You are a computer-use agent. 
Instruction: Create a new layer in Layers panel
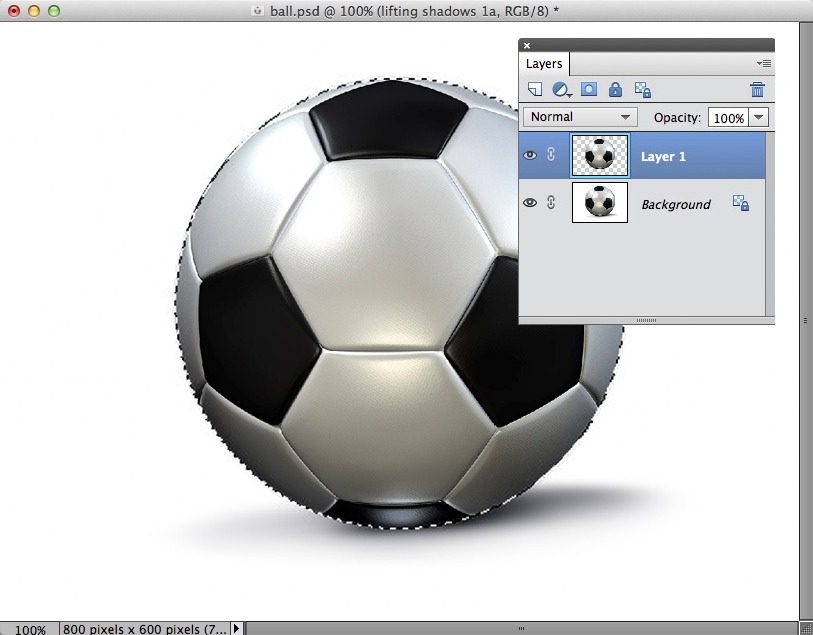[x=535, y=90]
